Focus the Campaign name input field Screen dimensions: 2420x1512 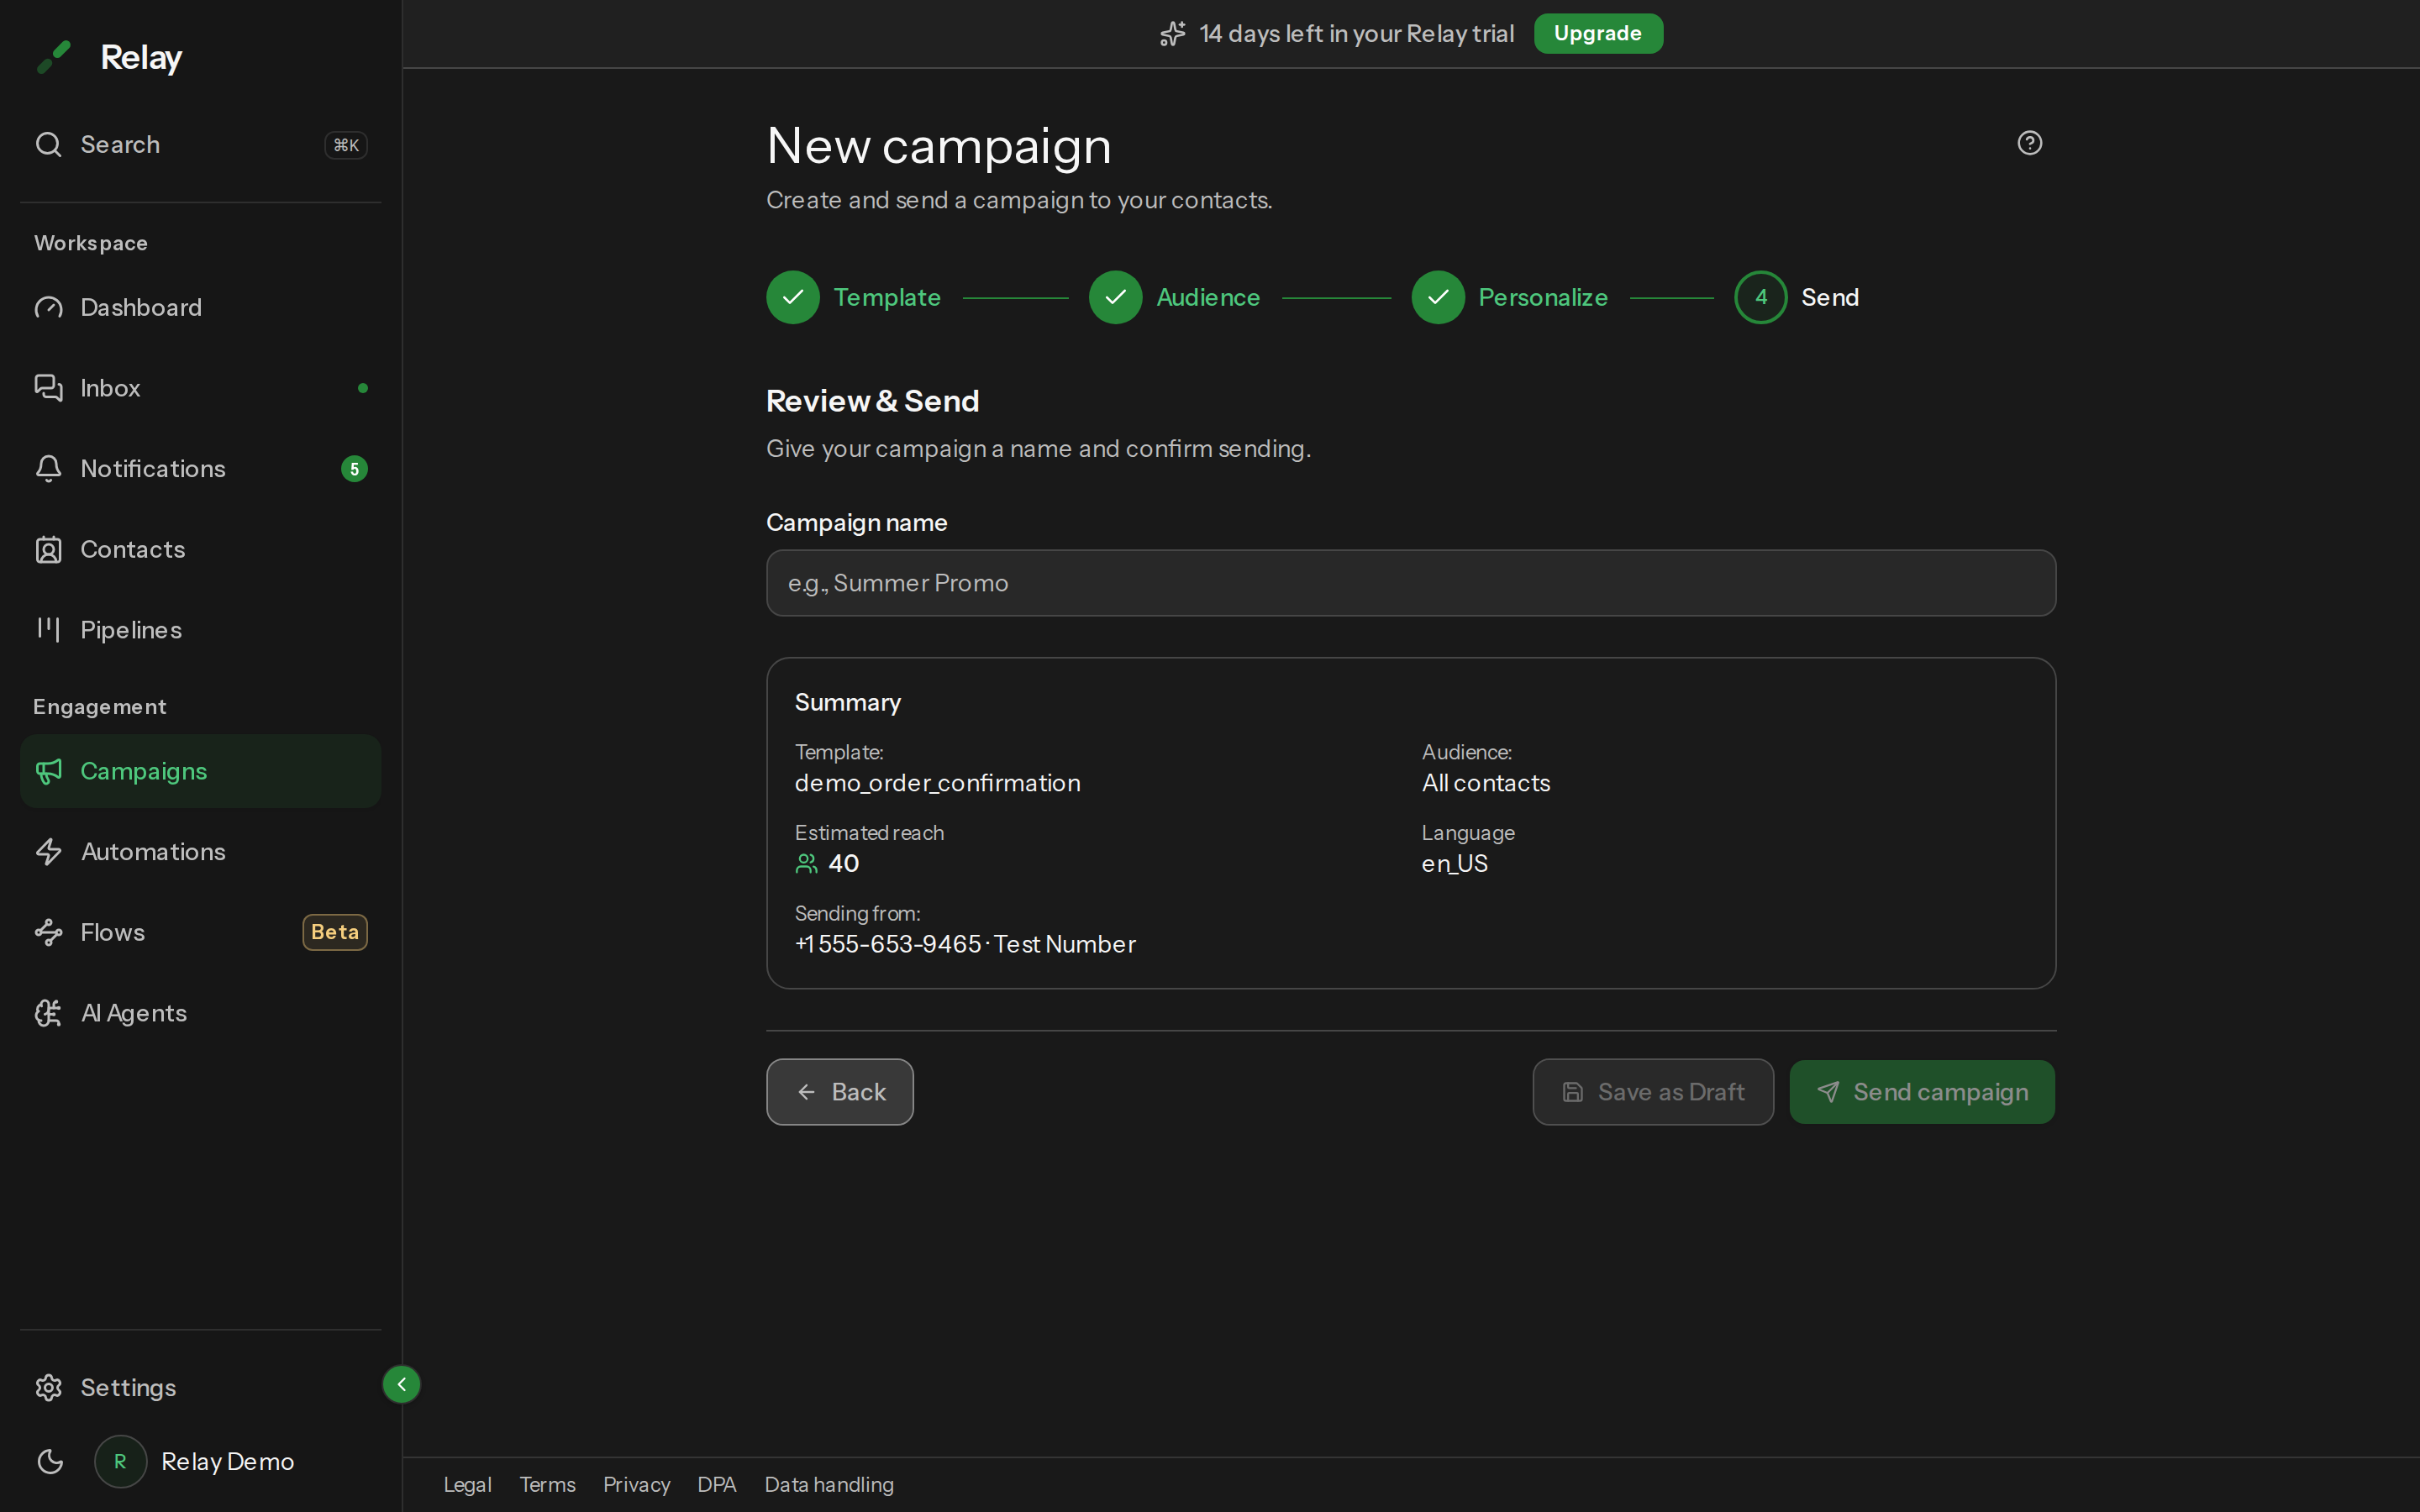1411,583
